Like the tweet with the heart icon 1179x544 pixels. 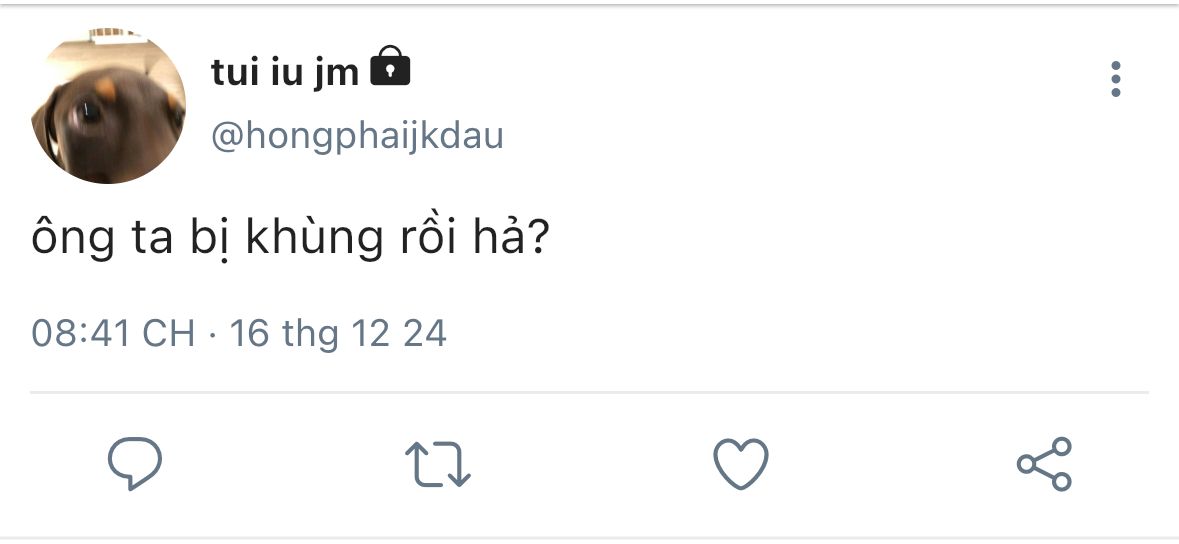[740, 464]
